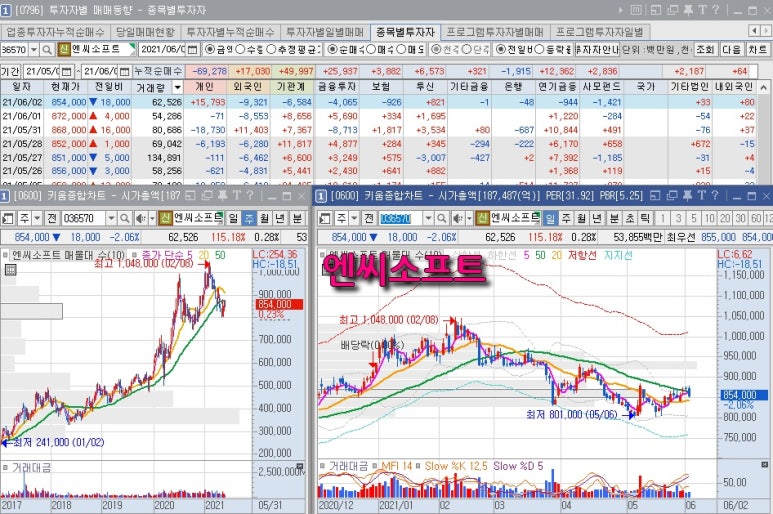Switch to 업종투자자누적순매수 tab
Screen dimensions: 773x514
pyautogui.click(x=55, y=32)
